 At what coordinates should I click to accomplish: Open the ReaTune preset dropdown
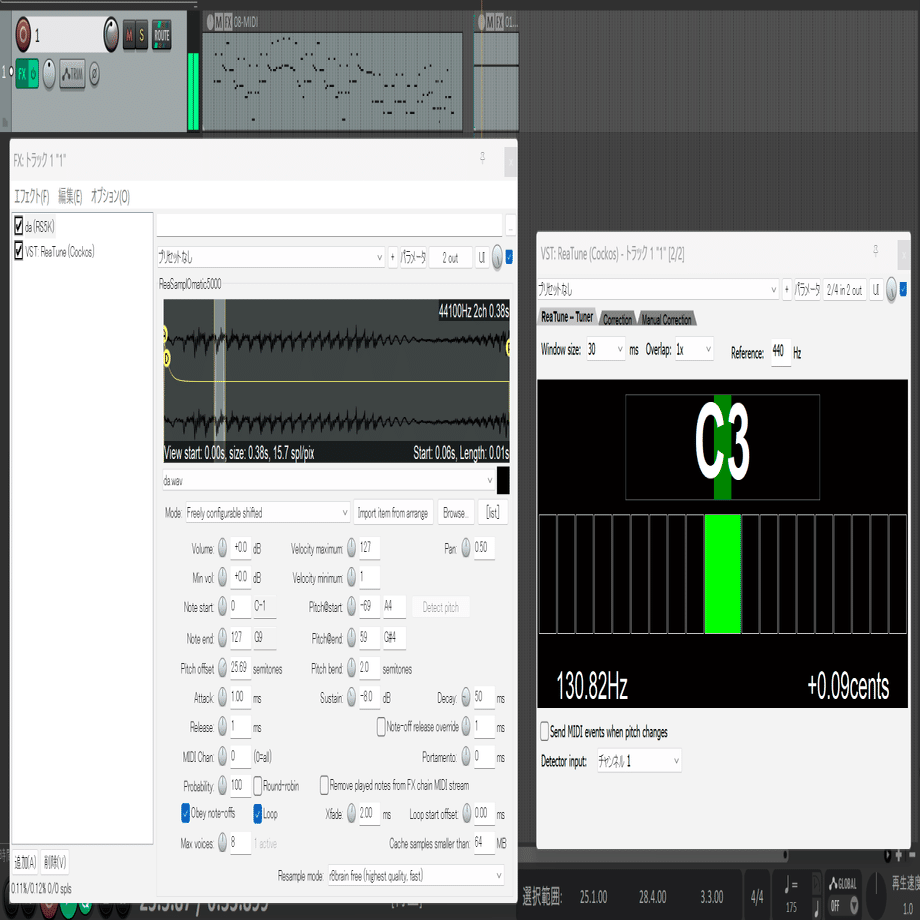click(658, 289)
